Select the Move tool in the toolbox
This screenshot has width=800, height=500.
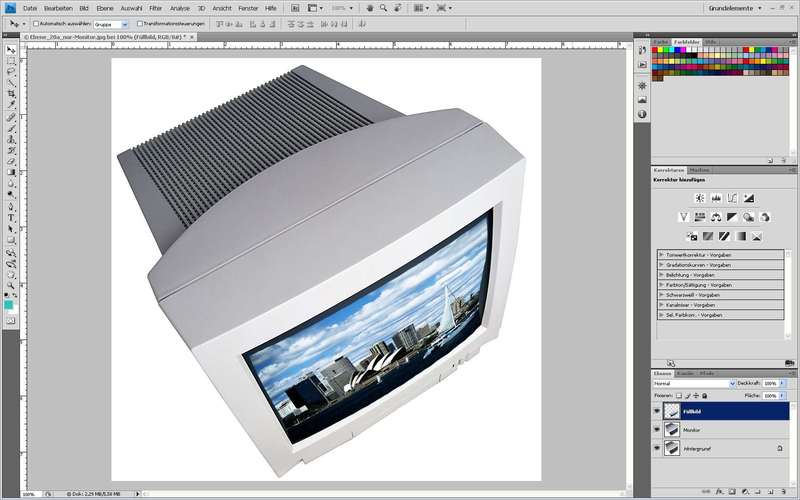(x=11, y=49)
